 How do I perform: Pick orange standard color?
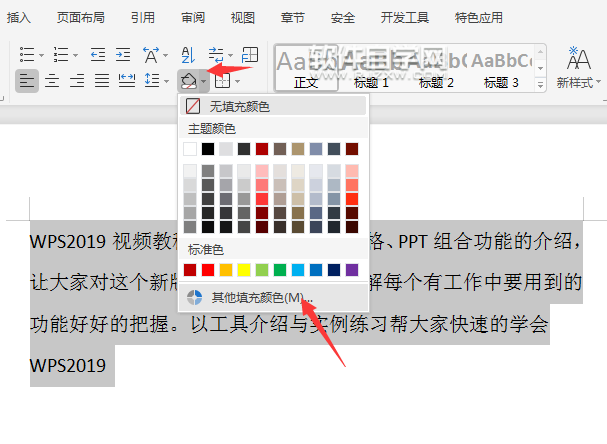(x=226, y=270)
